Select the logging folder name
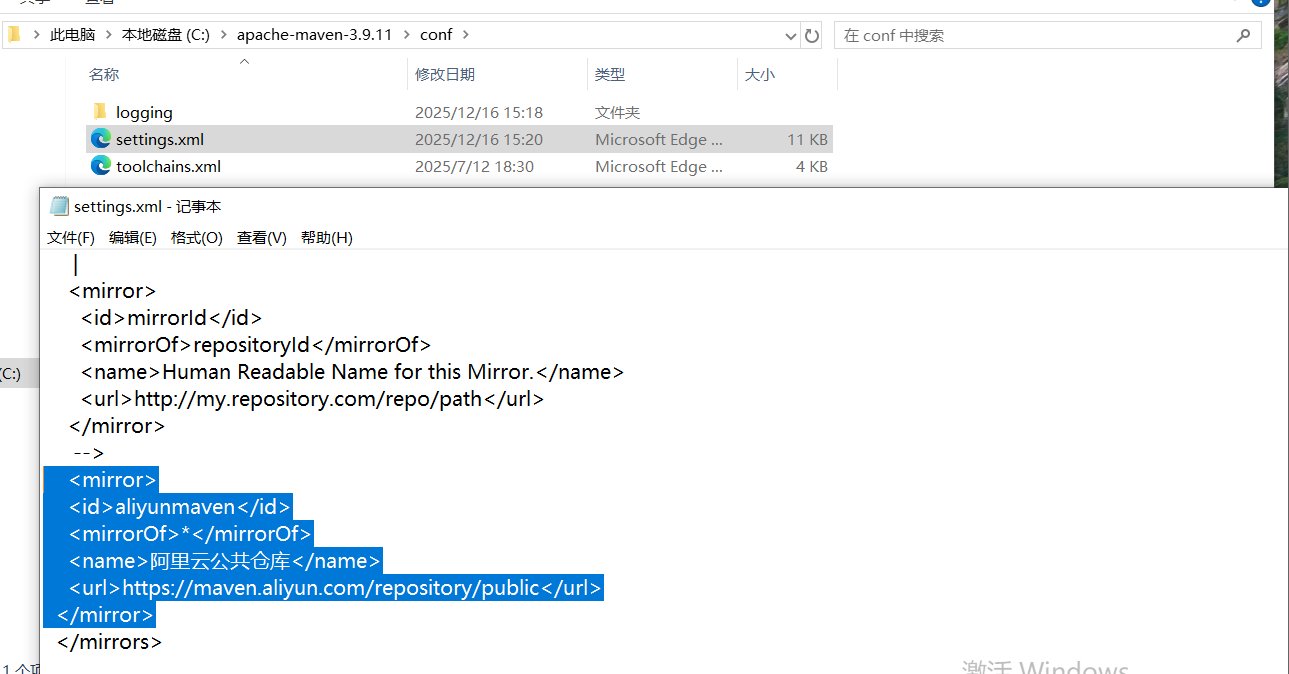Image resolution: width=1289 pixels, height=674 pixels. [144, 113]
